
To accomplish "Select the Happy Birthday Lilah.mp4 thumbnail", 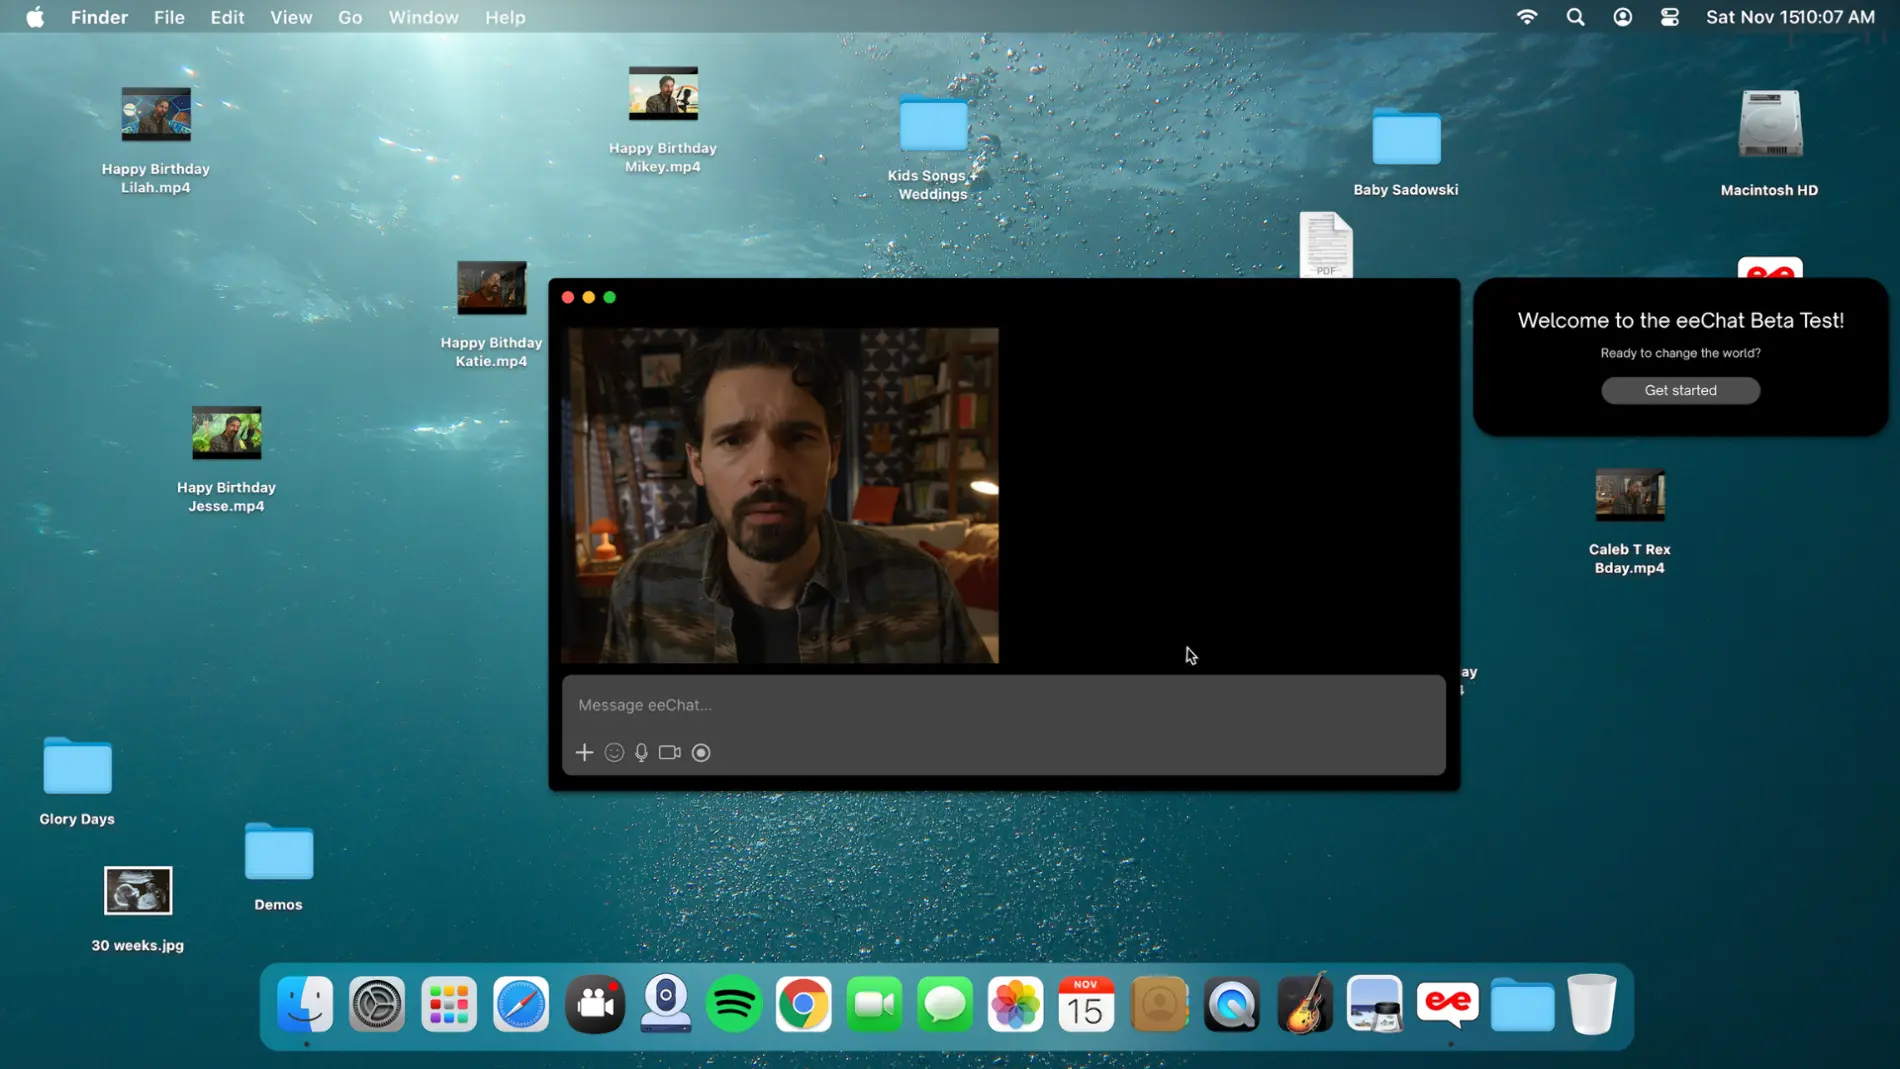I will tap(156, 114).
